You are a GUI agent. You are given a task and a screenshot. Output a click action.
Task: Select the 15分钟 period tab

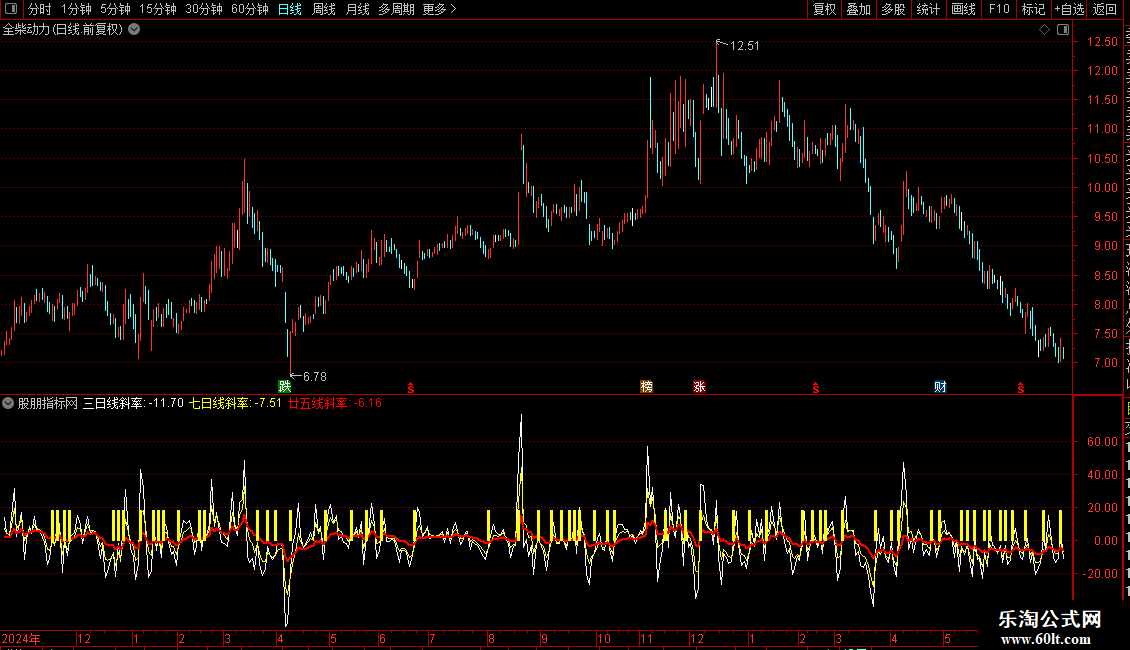point(158,9)
